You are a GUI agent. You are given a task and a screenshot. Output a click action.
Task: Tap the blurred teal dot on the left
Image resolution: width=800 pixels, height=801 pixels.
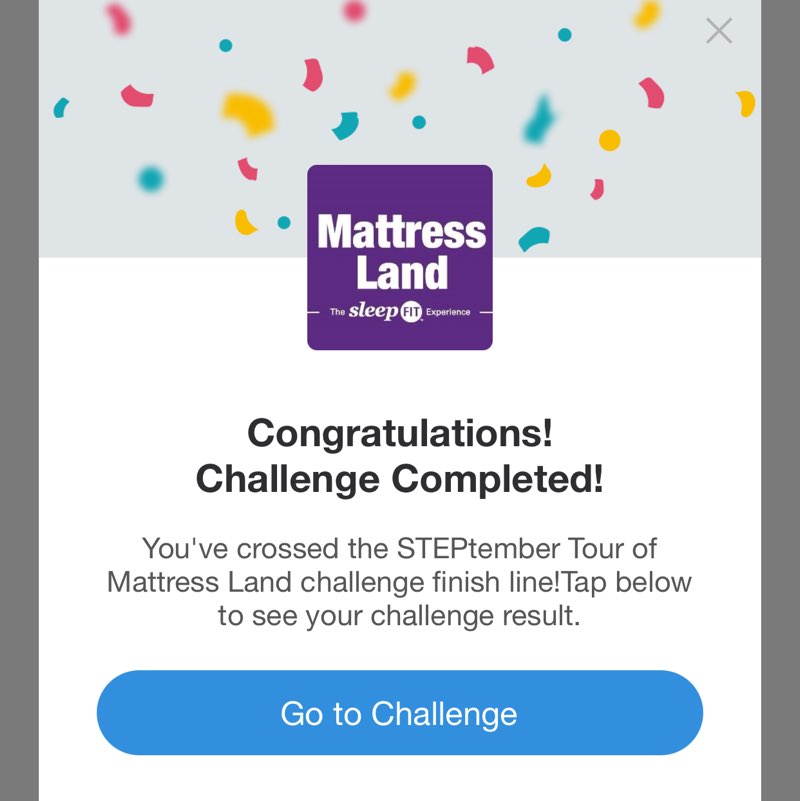coord(150,179)
